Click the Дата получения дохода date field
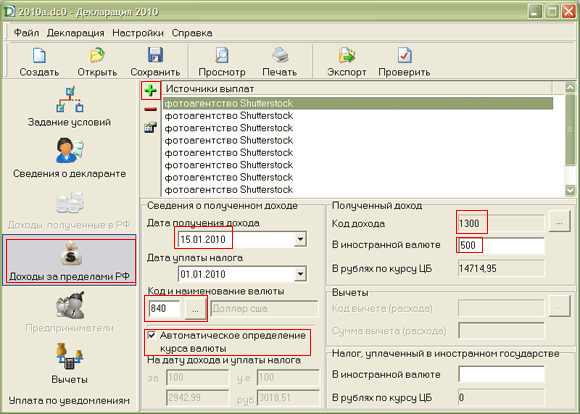 236,239
